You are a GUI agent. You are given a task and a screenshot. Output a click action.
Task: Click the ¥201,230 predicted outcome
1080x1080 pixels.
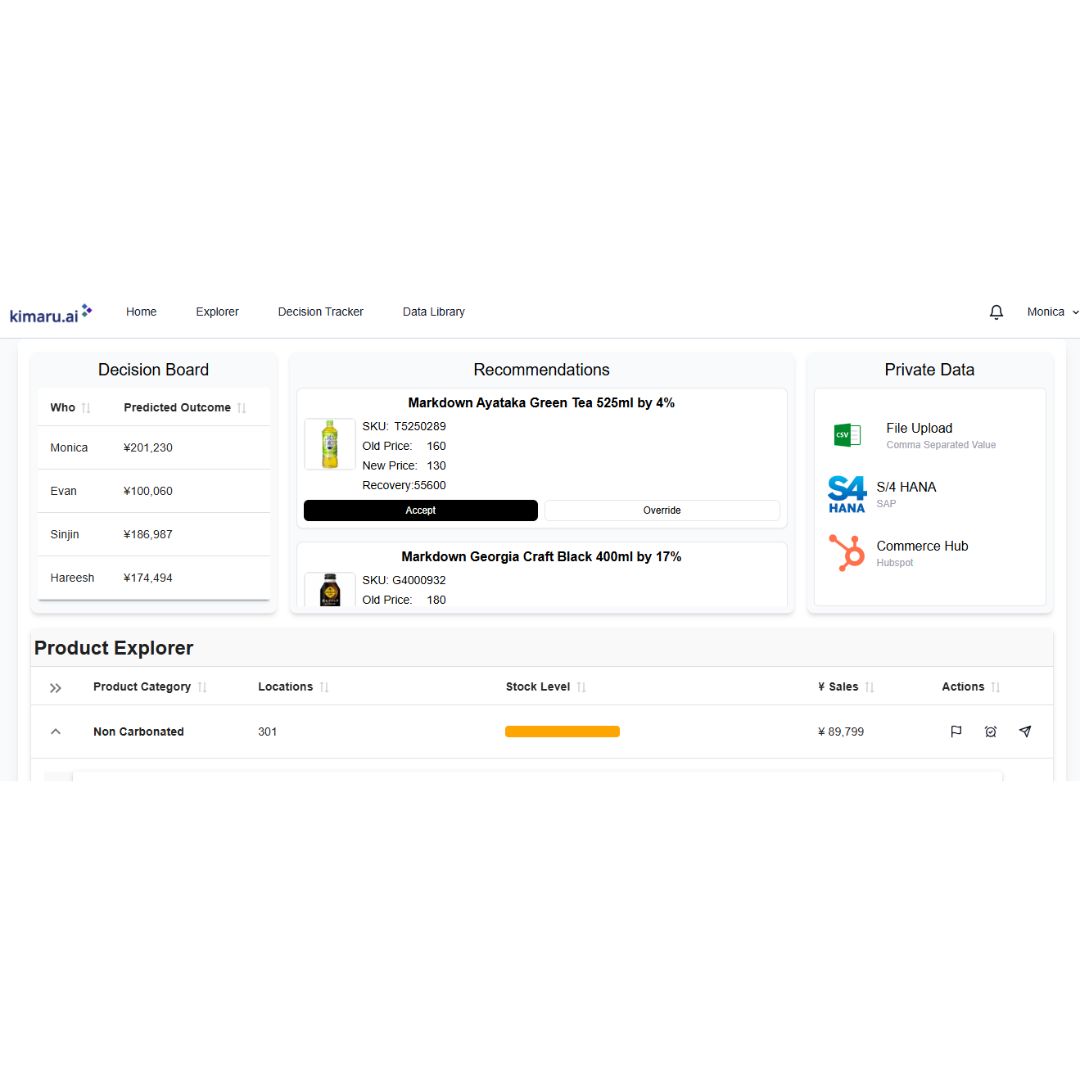pyautogui.click(x=148, y=448)
